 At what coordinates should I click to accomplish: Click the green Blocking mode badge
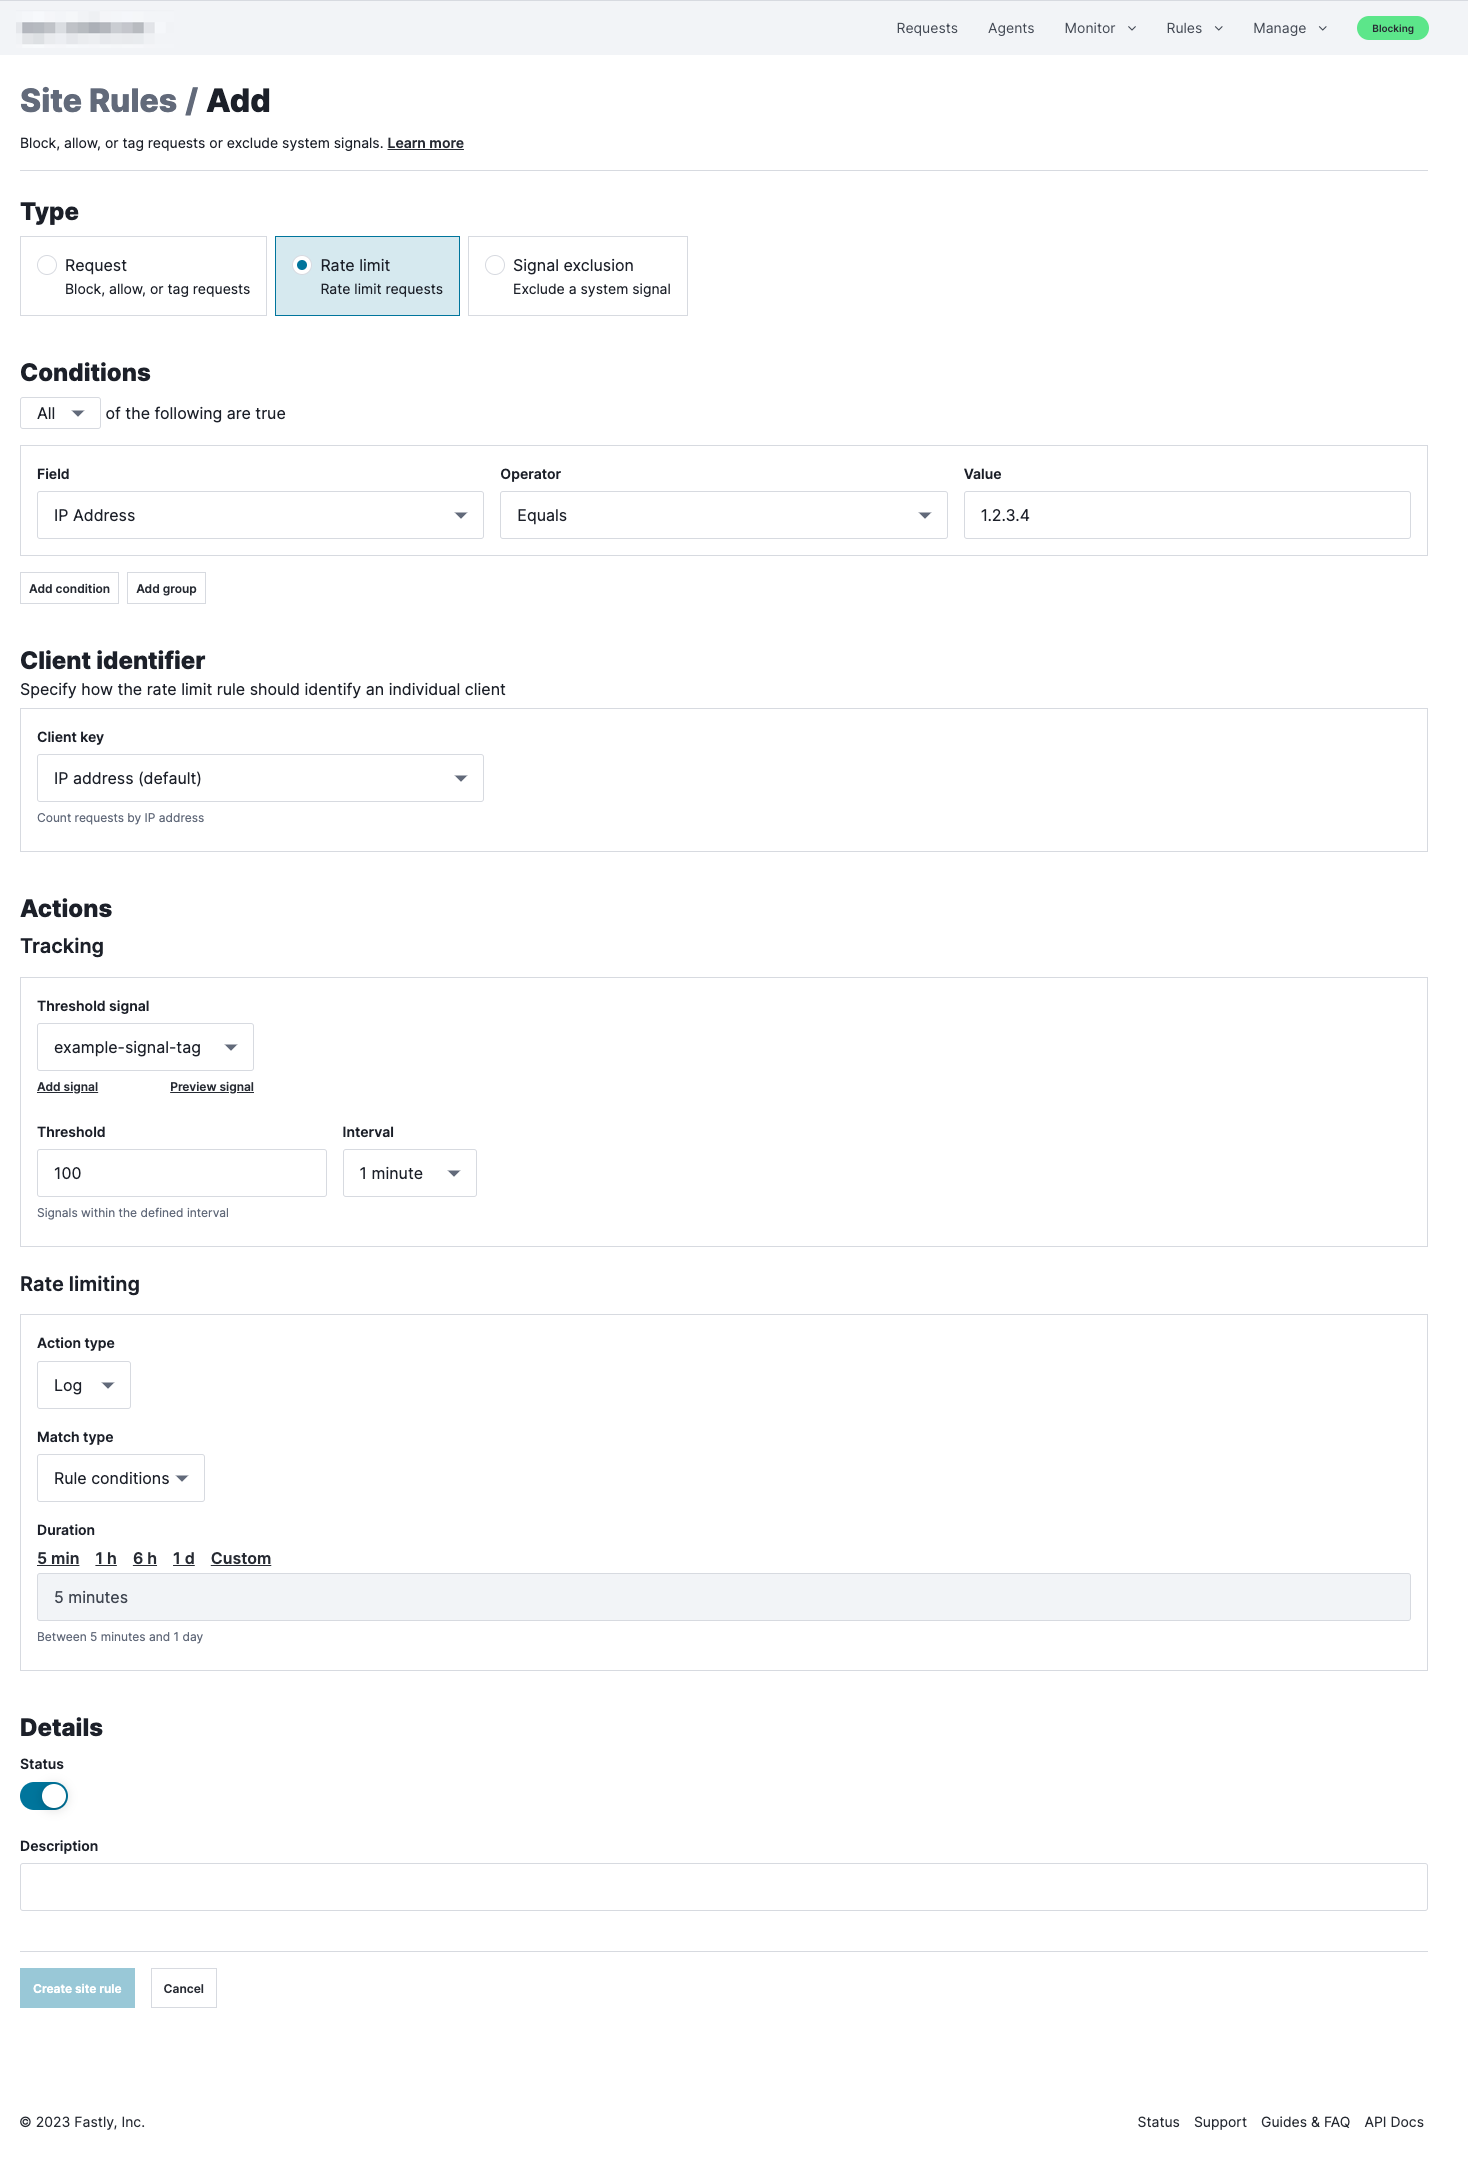1393,28
